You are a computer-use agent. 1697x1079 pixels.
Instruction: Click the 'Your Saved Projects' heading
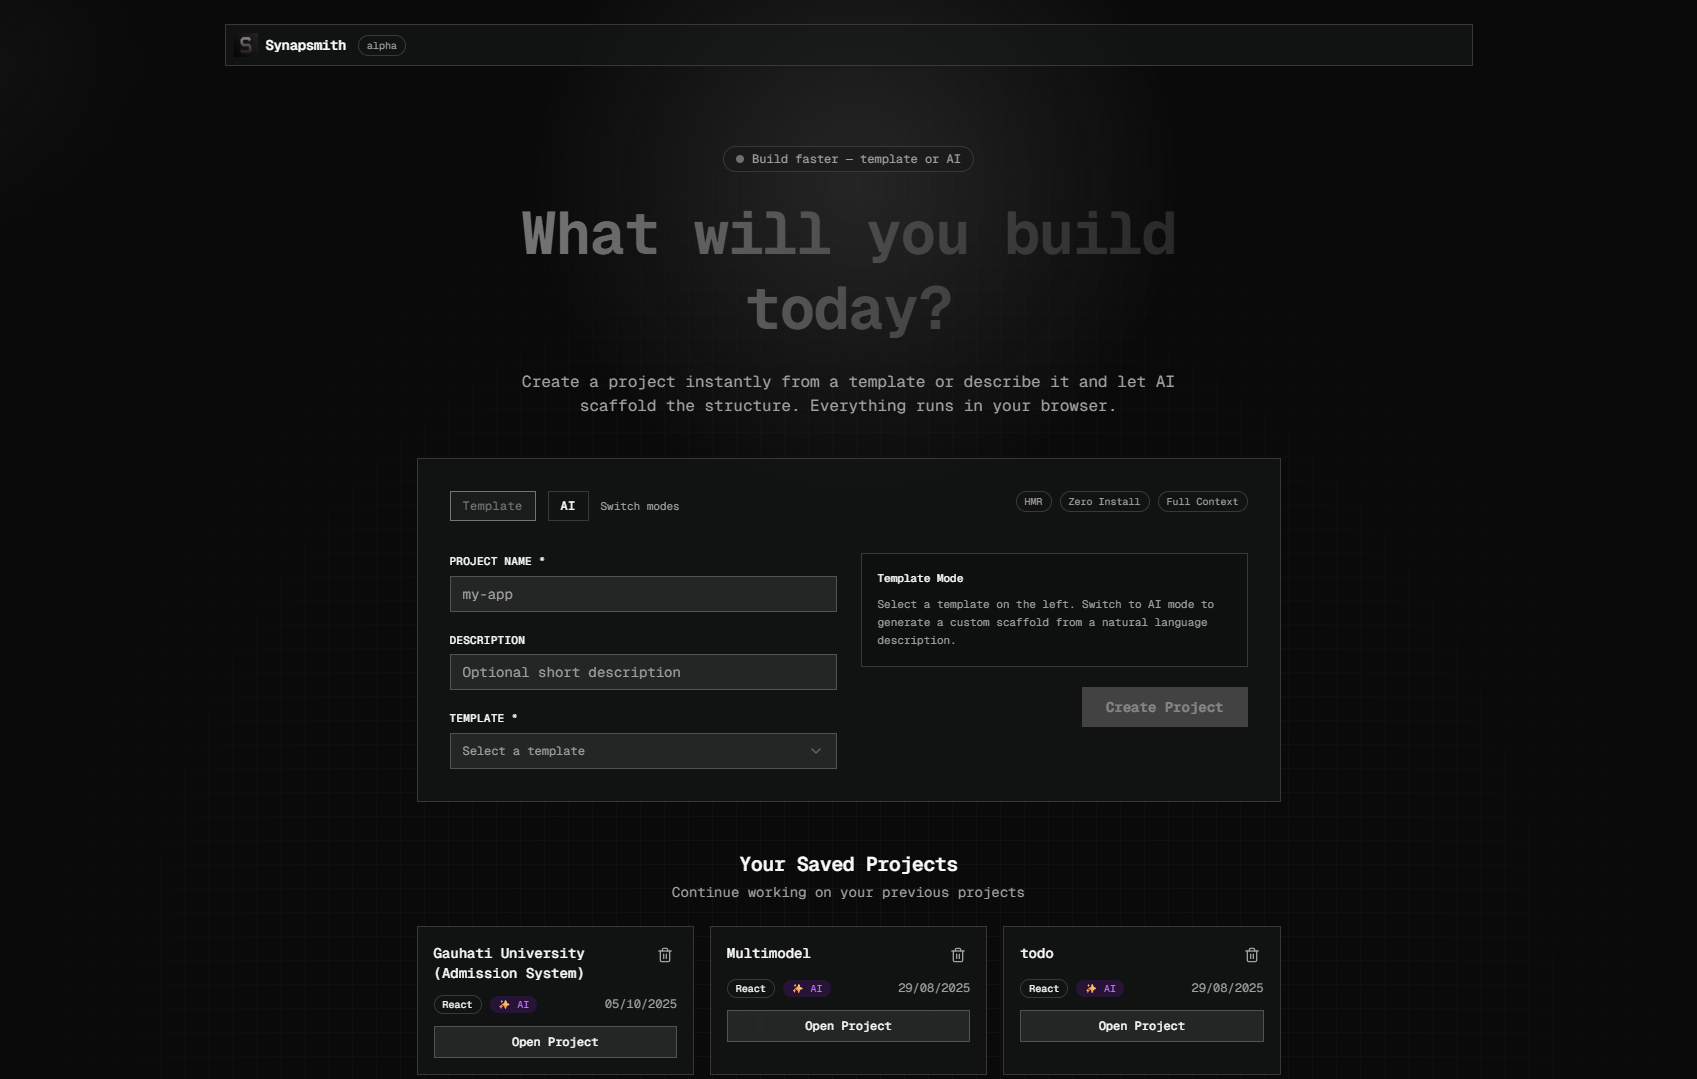point(848,864)
